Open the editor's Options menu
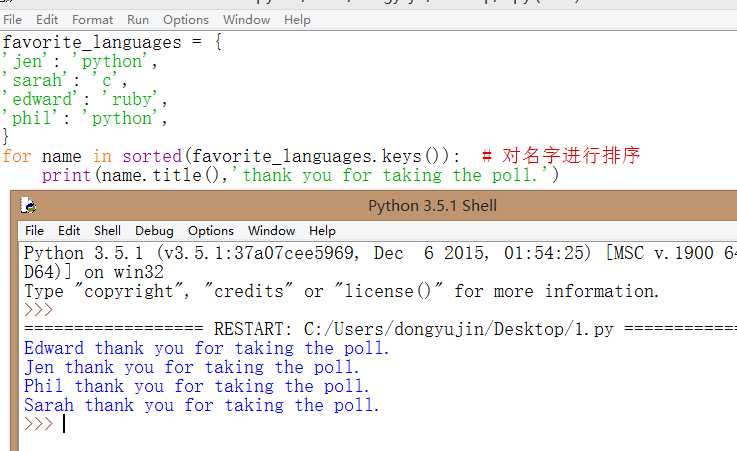This screenshot has width=737, height=451. tap(186, 20)
